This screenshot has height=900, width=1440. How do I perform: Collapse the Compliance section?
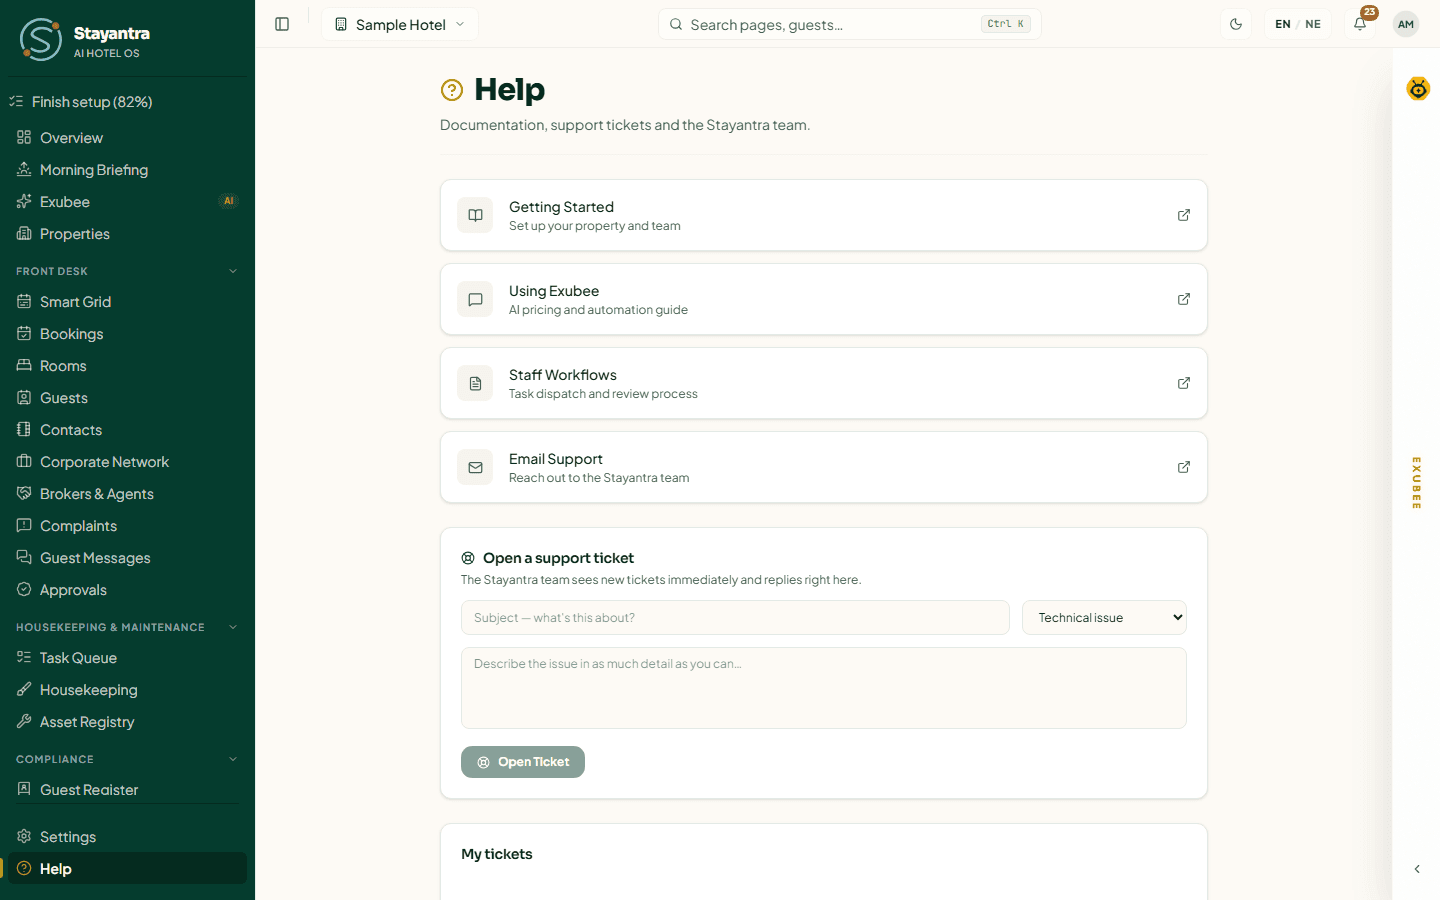point(127,759)
